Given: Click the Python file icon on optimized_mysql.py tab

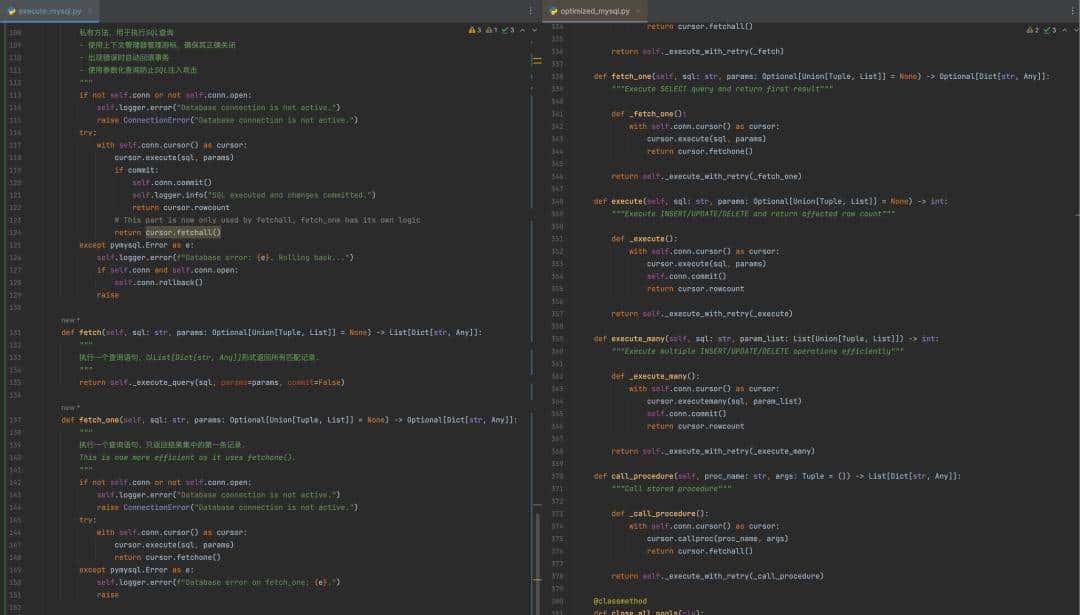Looking at the screenshot, I should (x=553, y=11).
